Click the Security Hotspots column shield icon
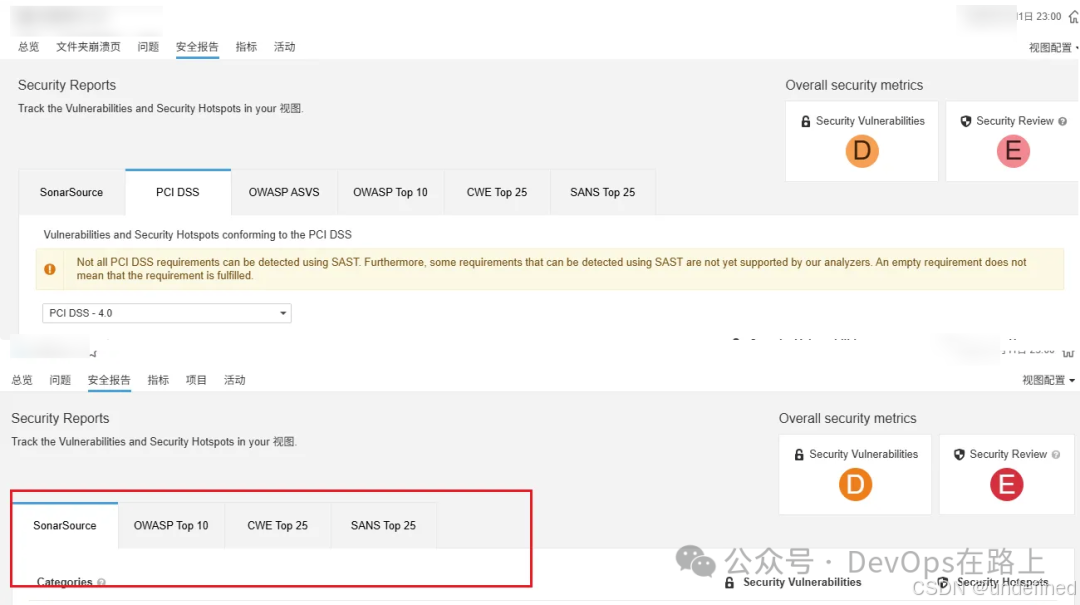The image size is (1080, 605). tap(943, 583)
